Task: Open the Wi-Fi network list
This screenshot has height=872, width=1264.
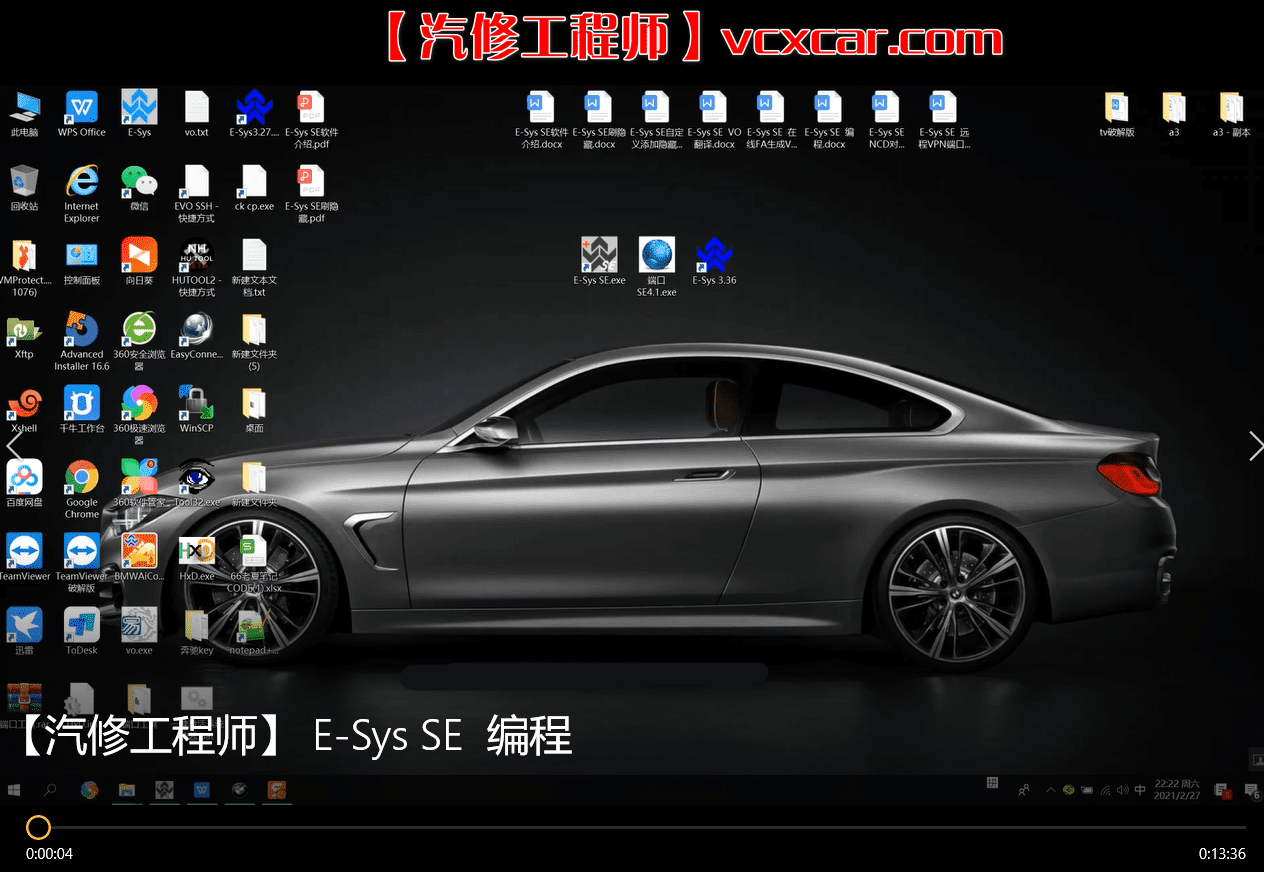Action: [x=1106, y=790]
